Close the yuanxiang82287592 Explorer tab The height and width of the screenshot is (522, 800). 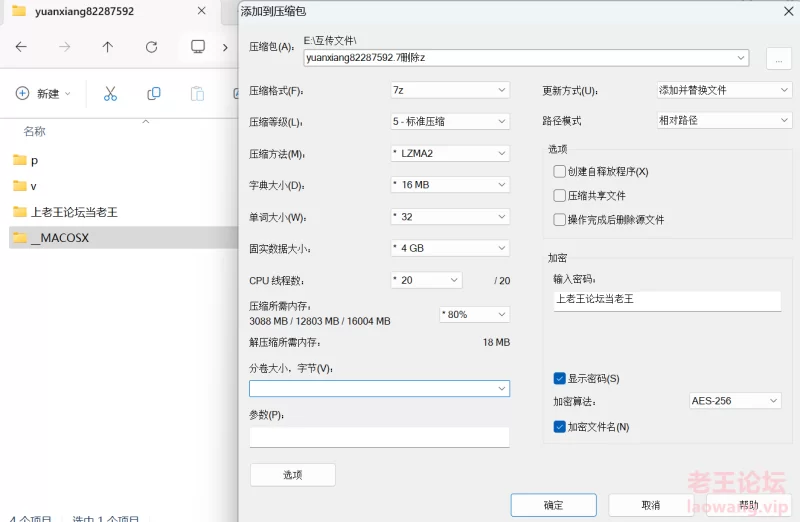coord(202,11)
